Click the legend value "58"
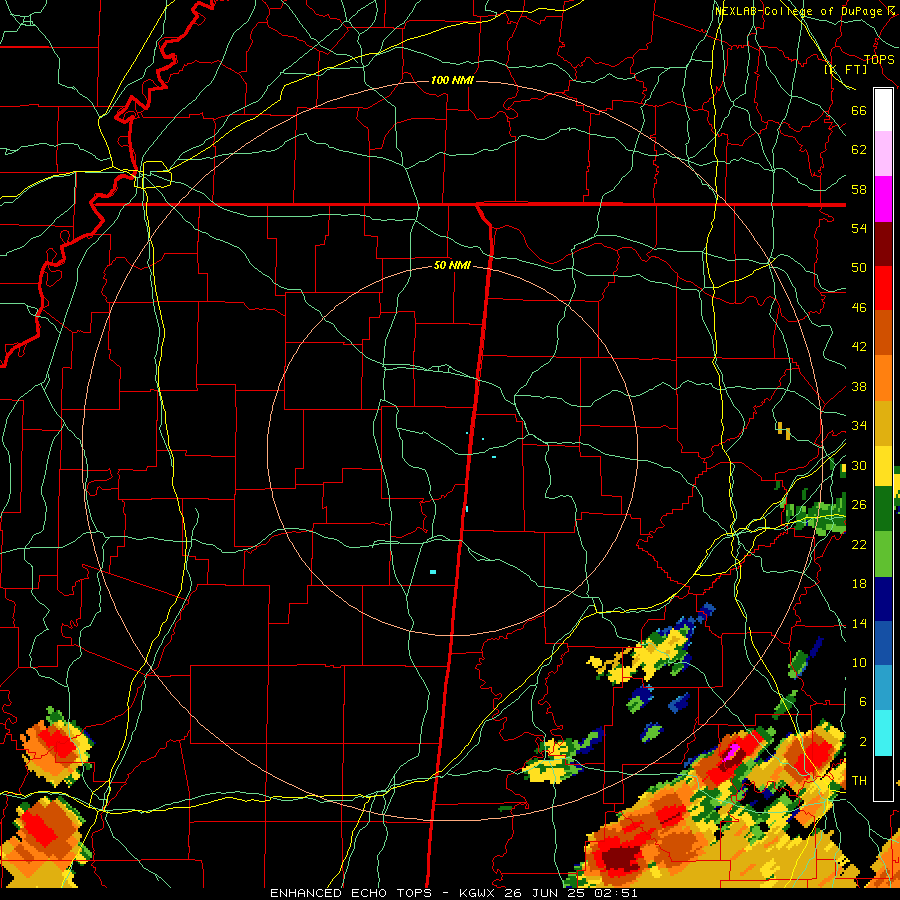Image resolution: width=900 pixels, height=900 pixels. [859, 189]
